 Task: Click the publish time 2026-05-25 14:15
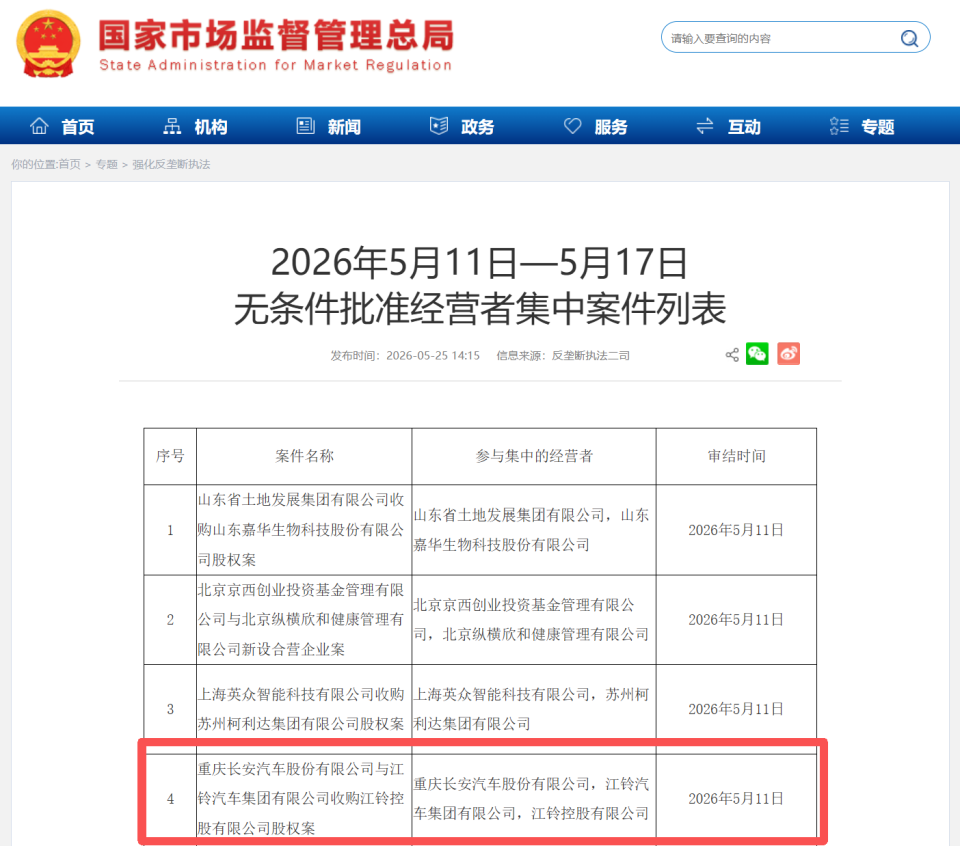click(x=433, y=356)
